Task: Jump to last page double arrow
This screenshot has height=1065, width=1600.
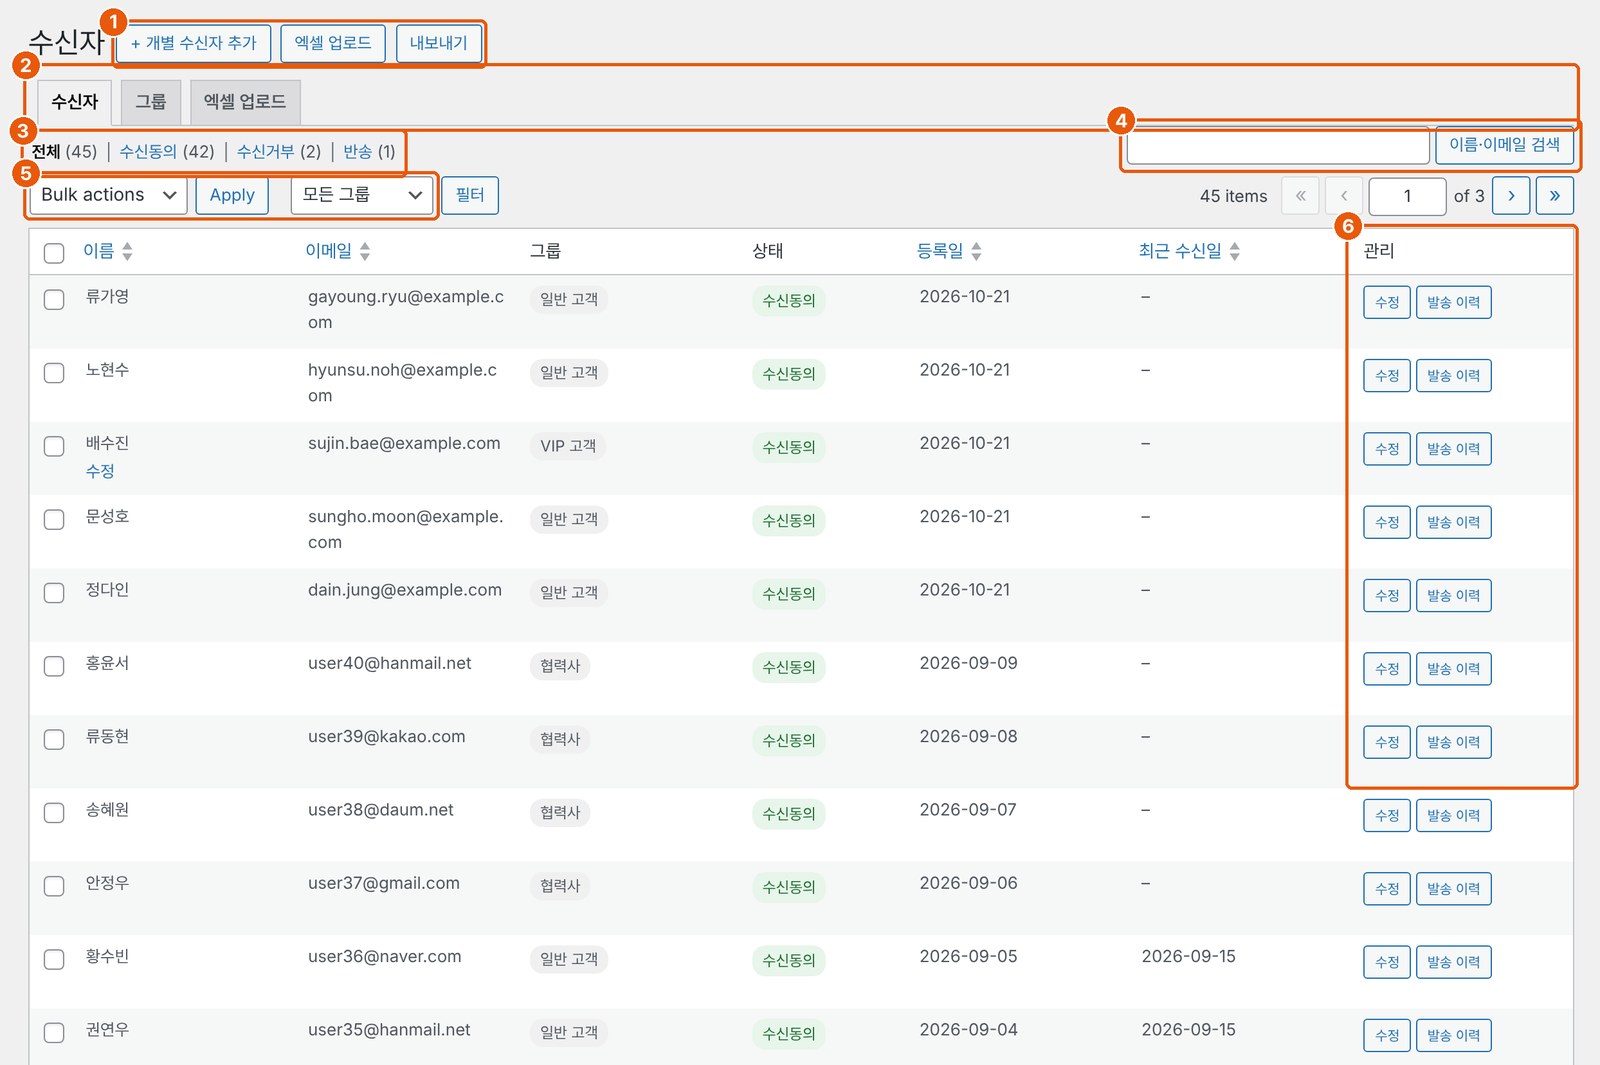Action: tap(1555, 196)
